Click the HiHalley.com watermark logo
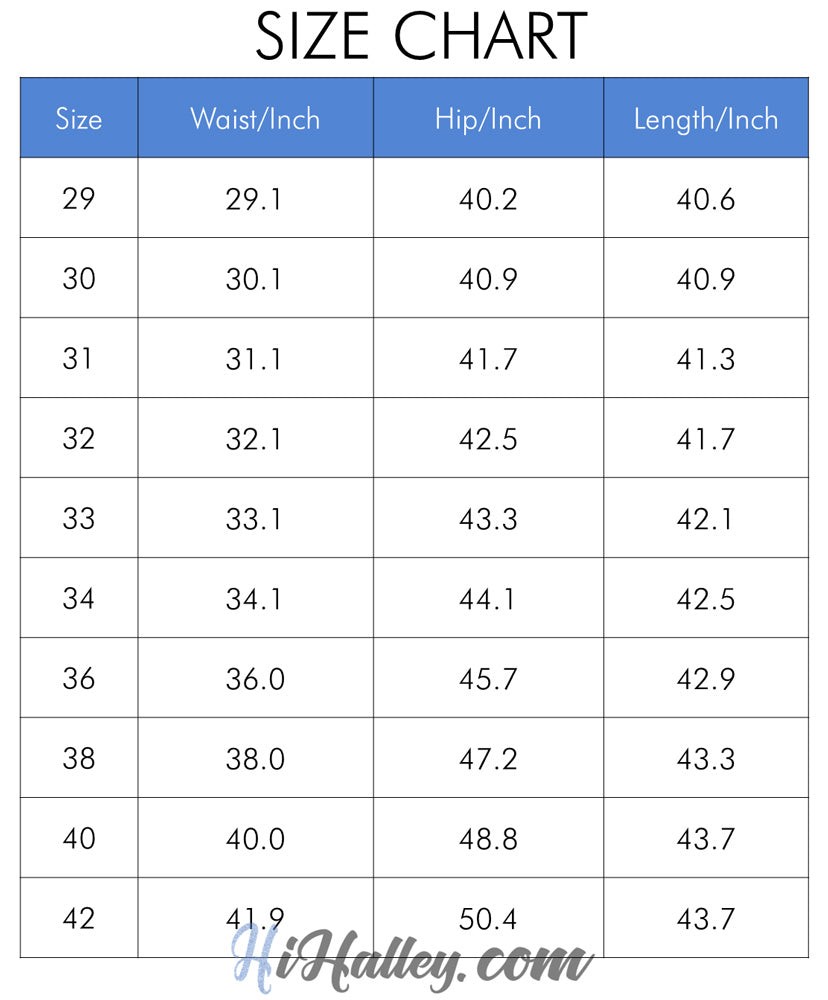This screenshot has width=828, height=1000. click(x=412, y=960)
